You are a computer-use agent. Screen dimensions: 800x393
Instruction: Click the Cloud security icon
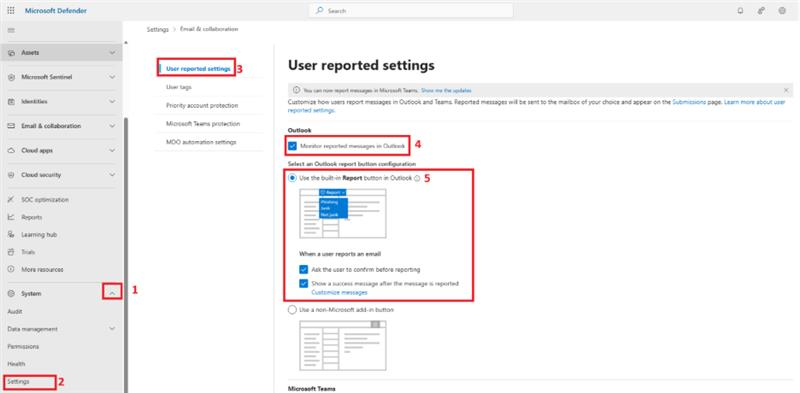click(x=11, y=175)
